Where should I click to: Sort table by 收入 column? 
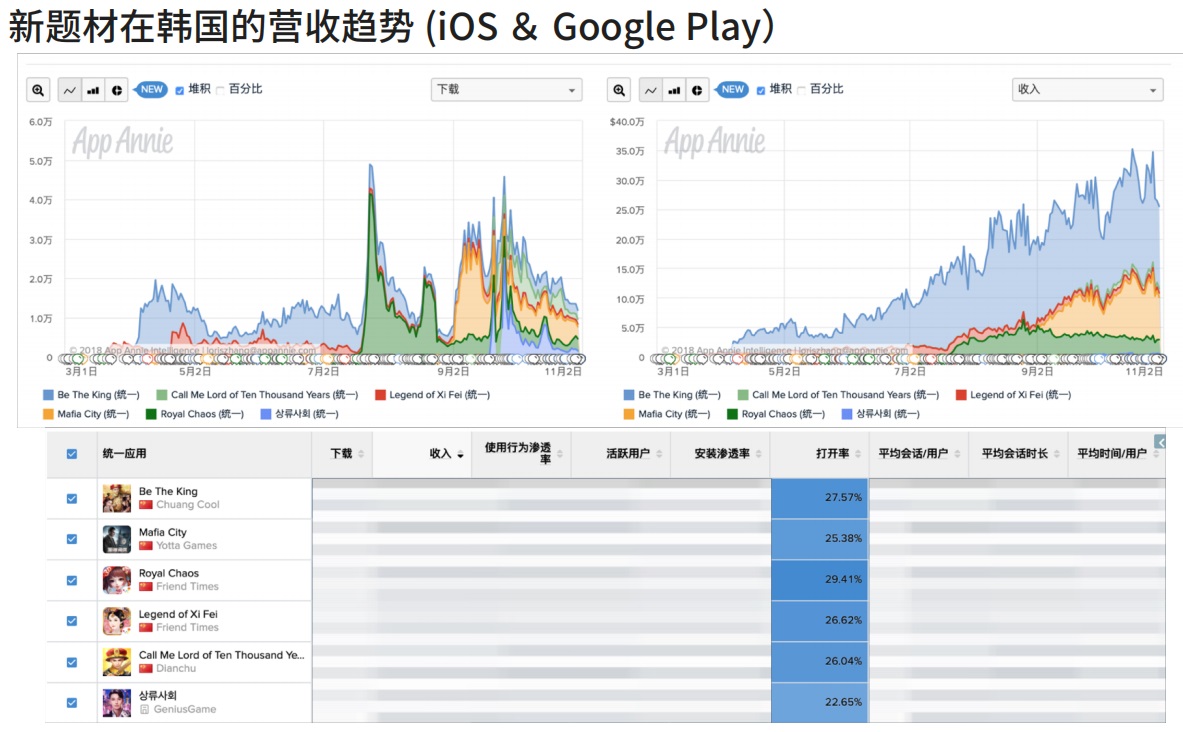[x=422, y=454]
